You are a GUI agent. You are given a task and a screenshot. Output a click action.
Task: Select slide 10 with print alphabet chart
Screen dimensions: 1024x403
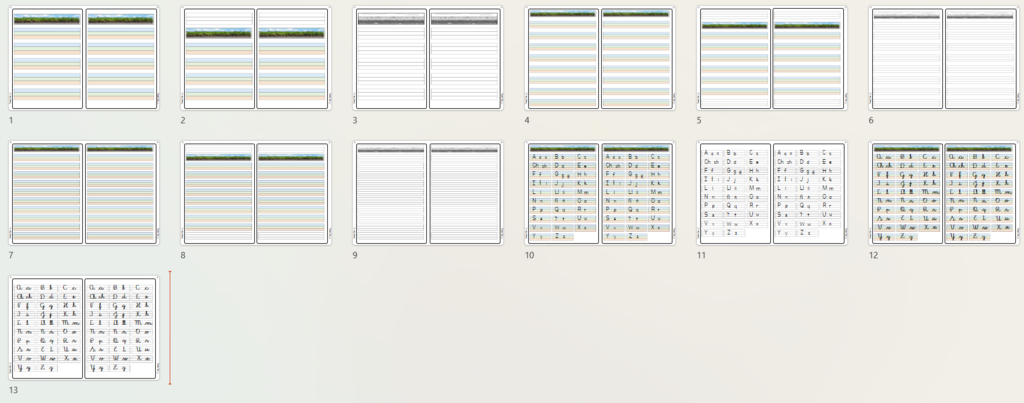click(x=600, y=193)
